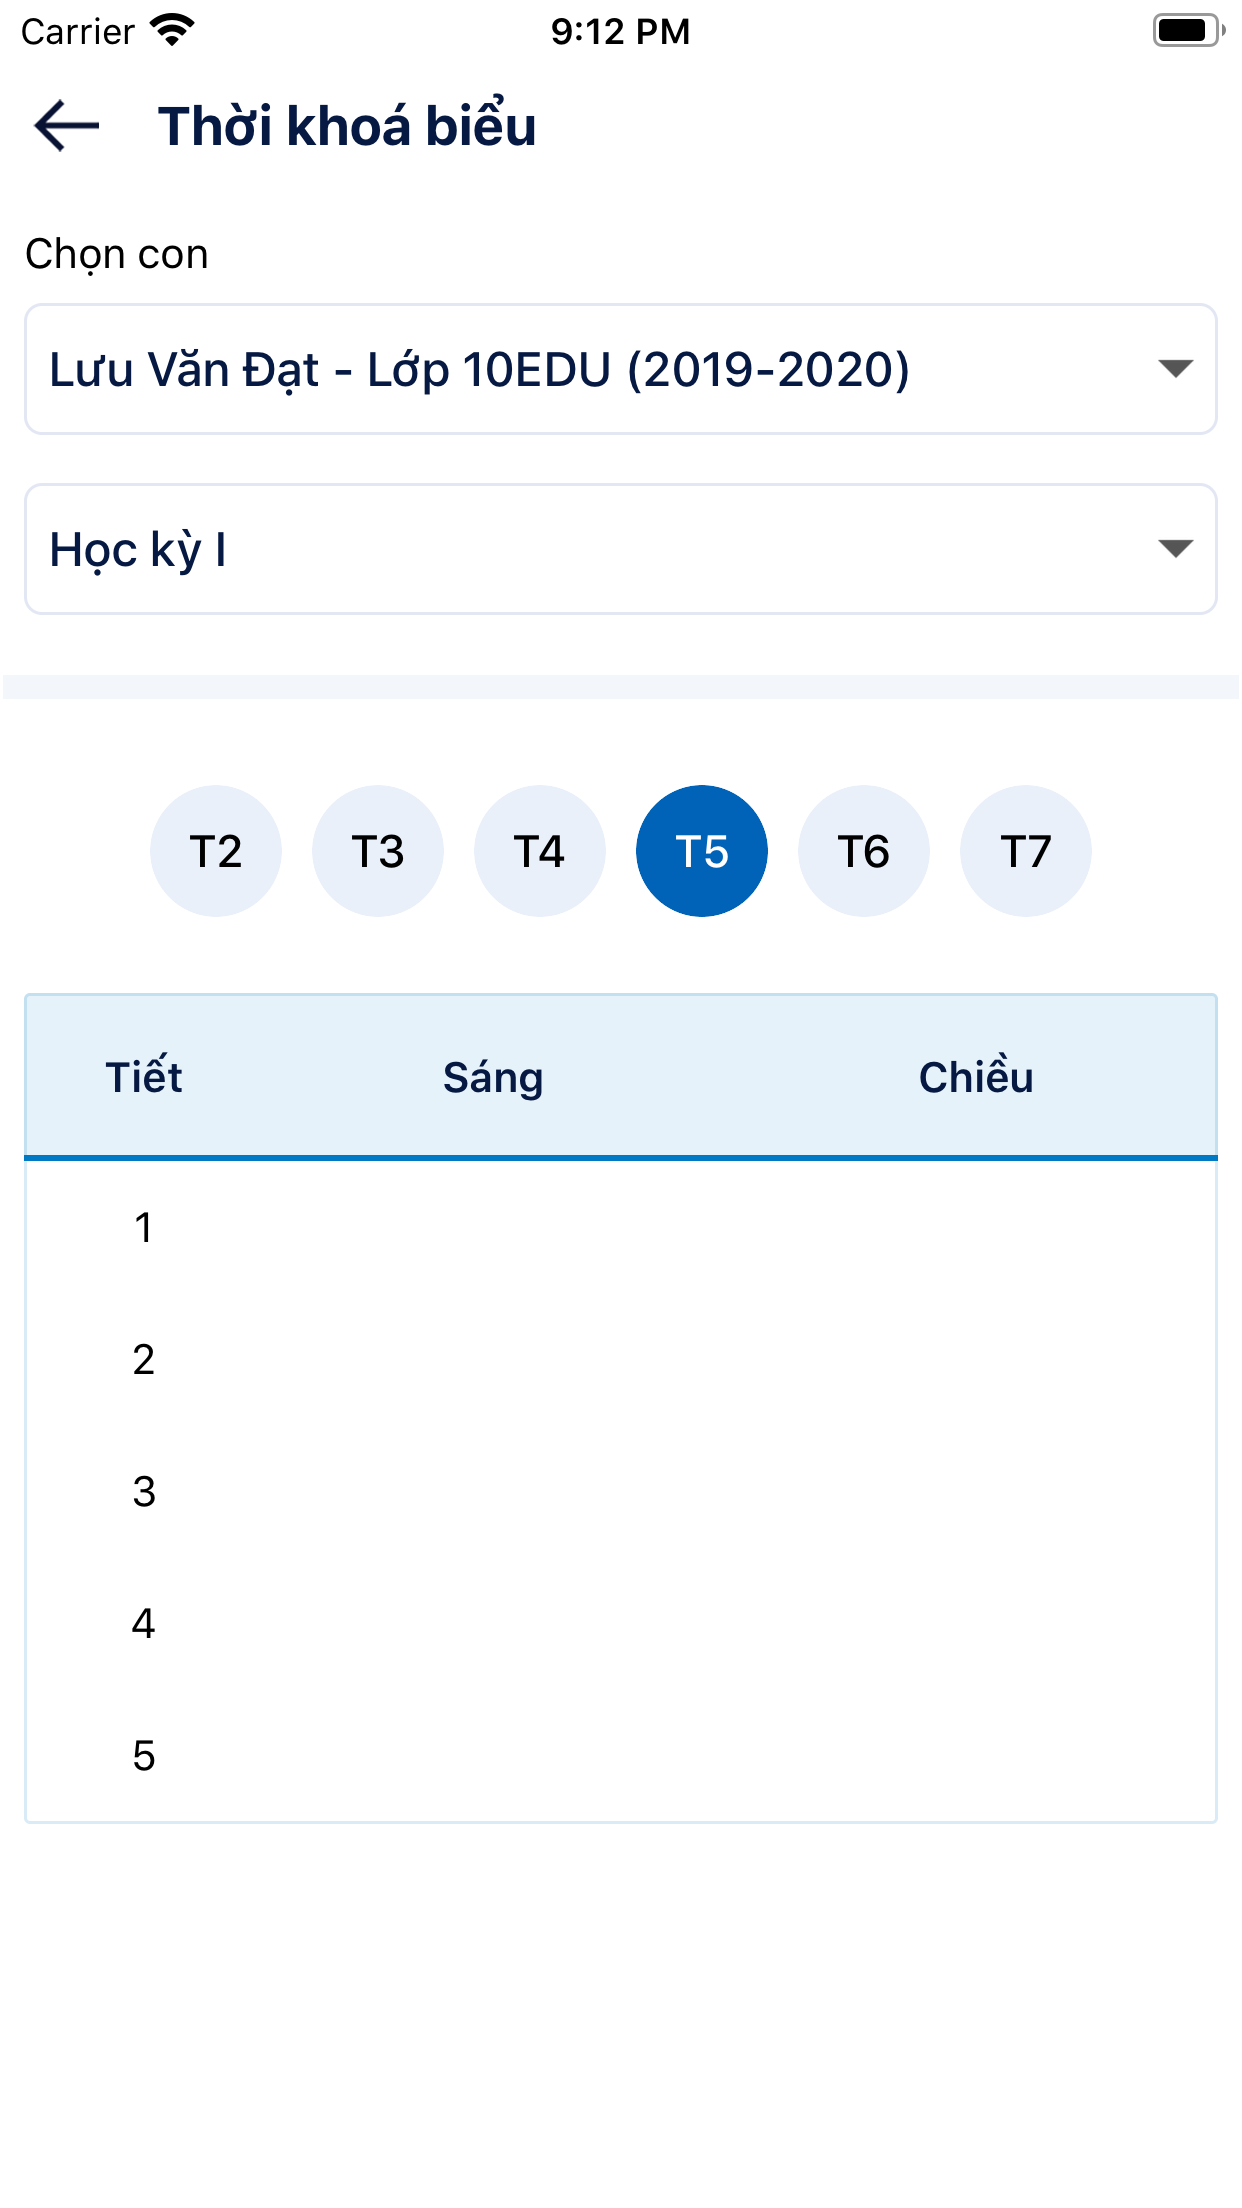Select the T2 day tab

tap(216, 851)
